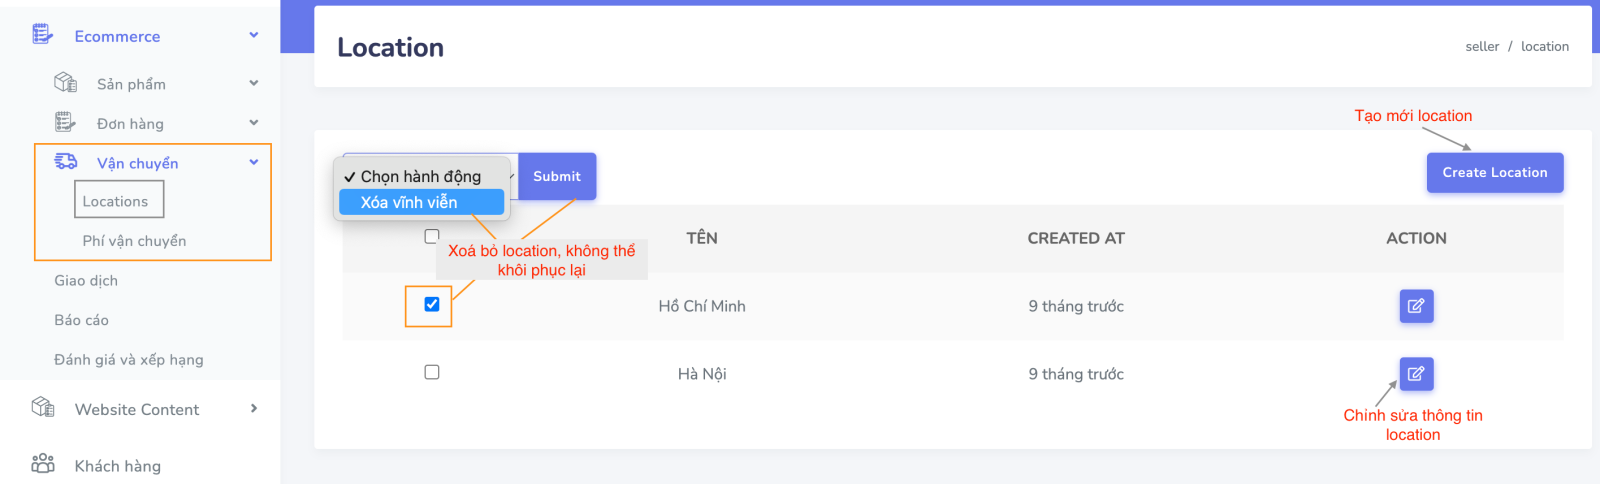Click the Khách hàng people icon
This screenshot has height=484, width=1600.
42,464
